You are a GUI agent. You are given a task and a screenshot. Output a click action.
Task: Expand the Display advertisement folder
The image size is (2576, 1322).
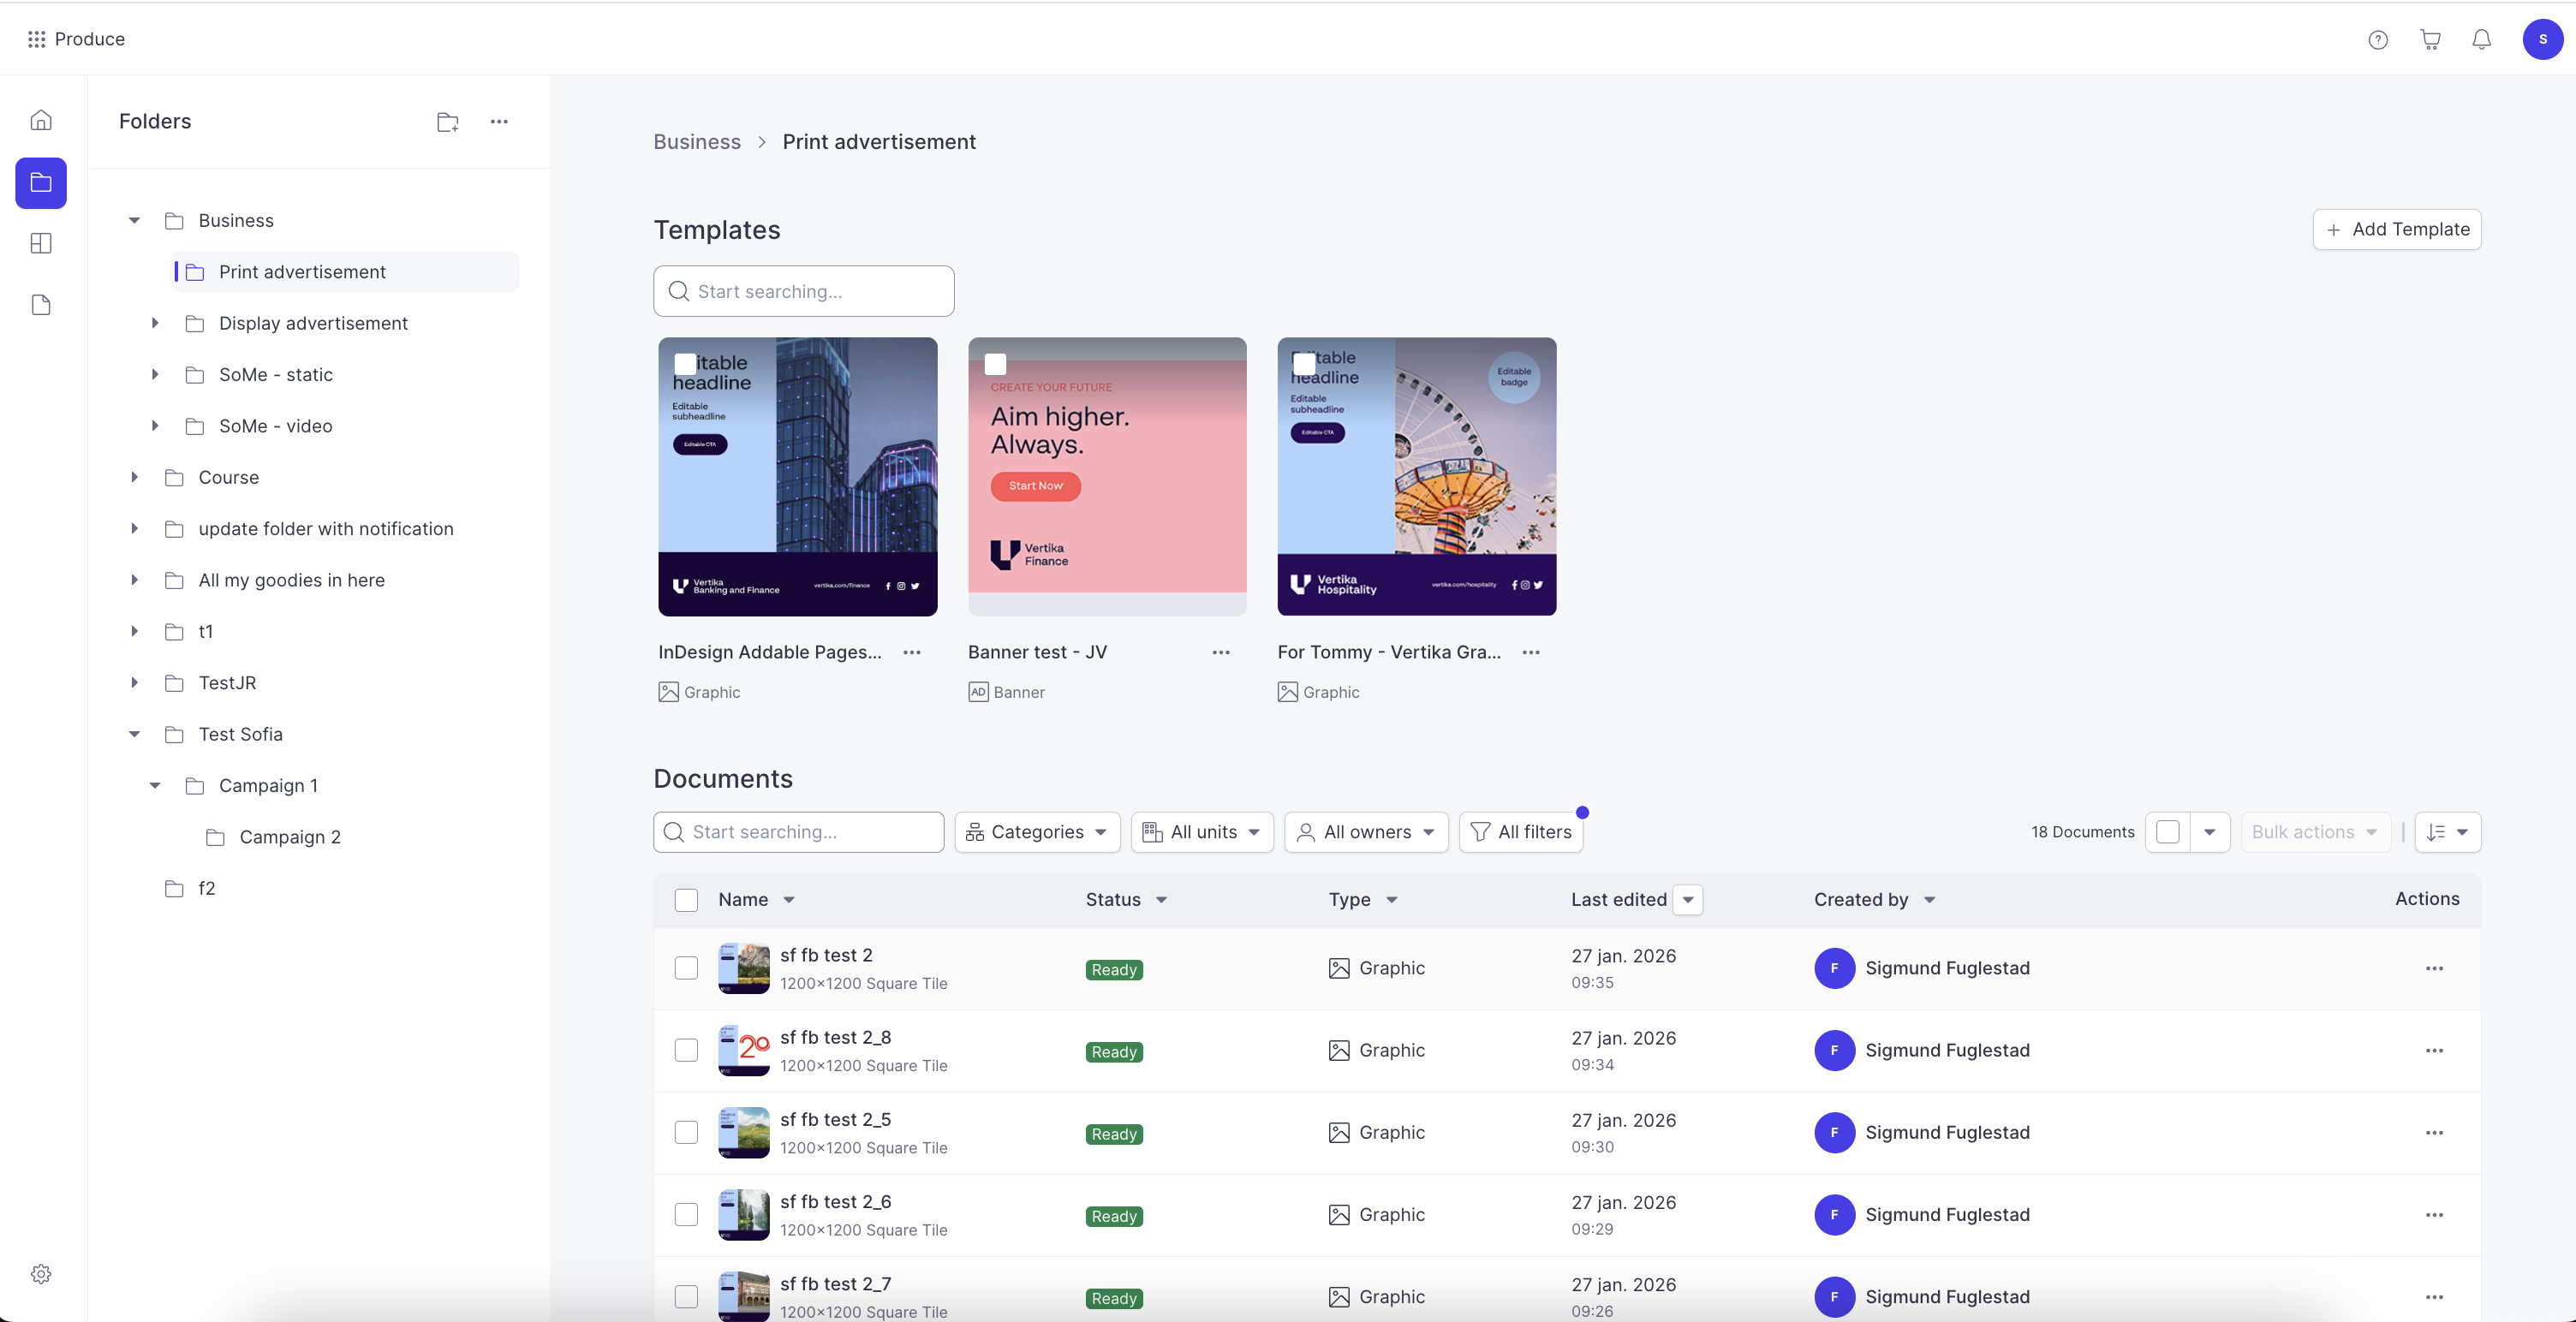155,323
